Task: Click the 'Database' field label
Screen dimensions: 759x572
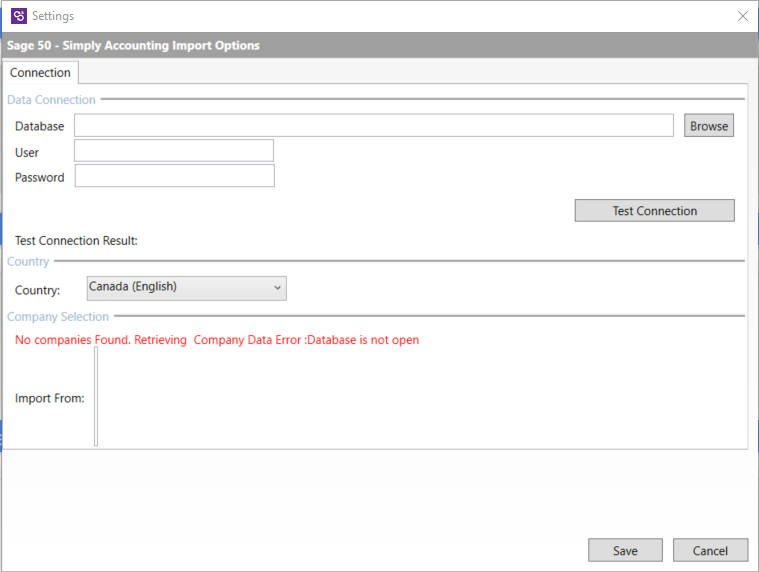Action: (x=40, y=126)
